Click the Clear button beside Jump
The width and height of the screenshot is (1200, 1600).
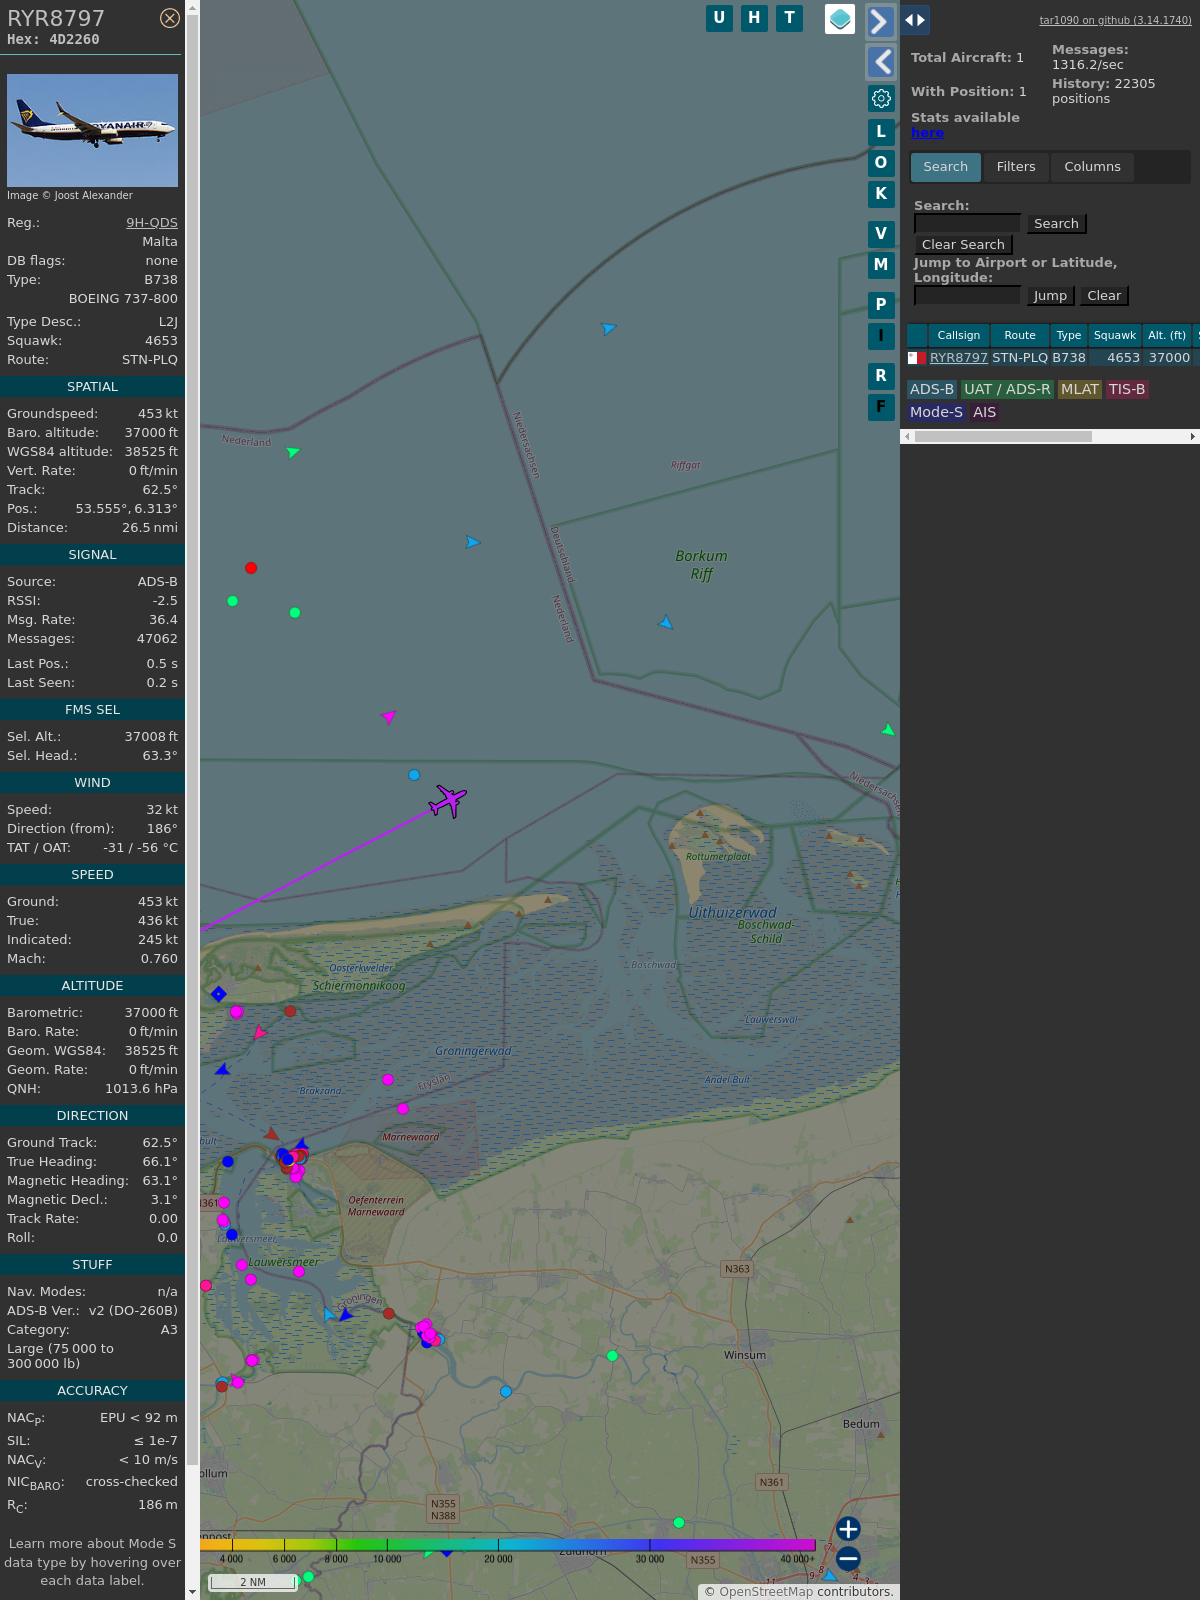point(1104,296)
